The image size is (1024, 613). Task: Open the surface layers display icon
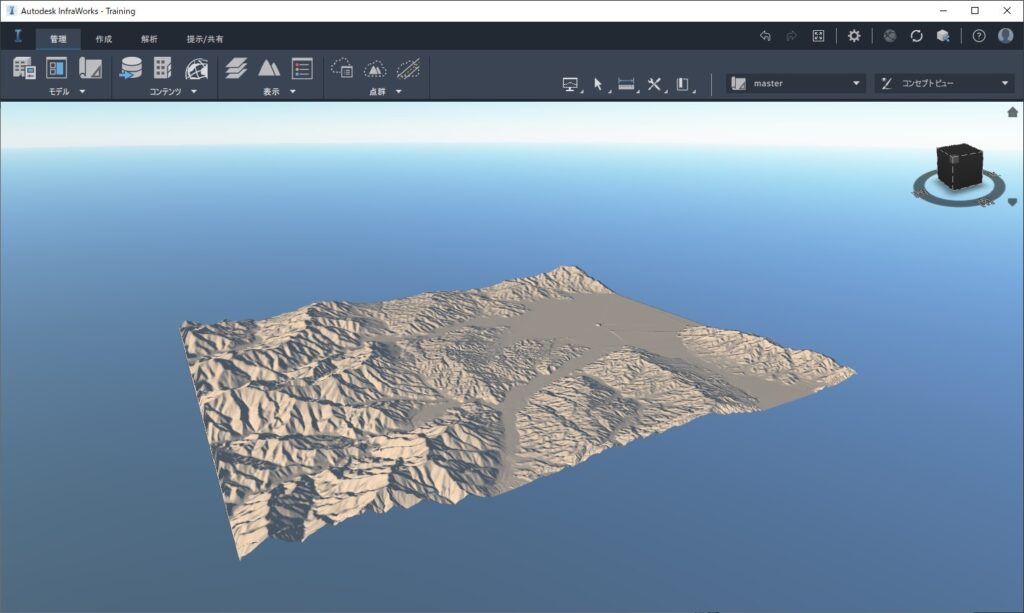click(x=234, y=70)
